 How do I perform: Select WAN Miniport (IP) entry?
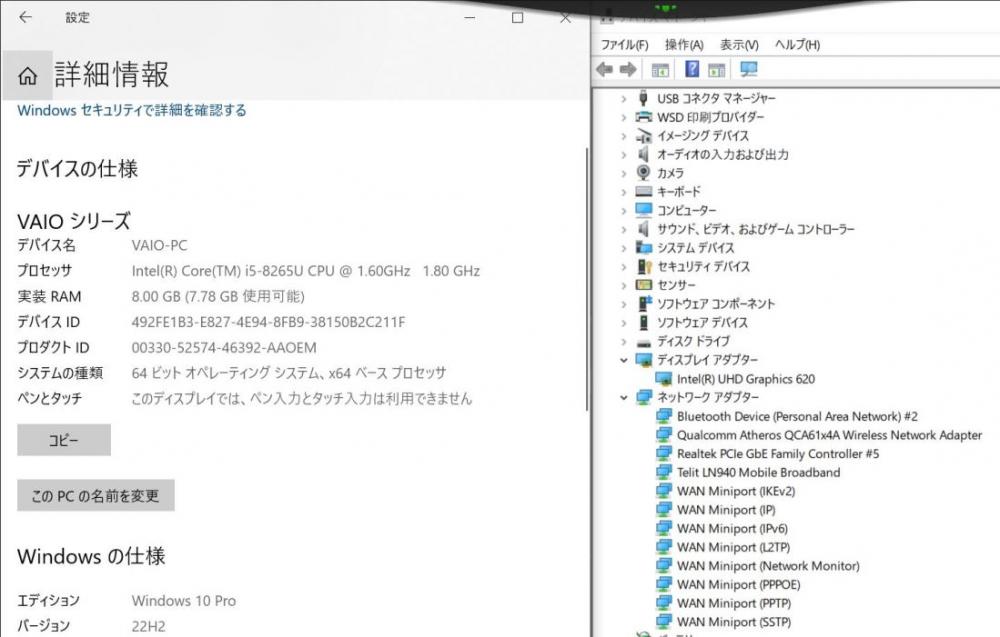tap(726, 509)
